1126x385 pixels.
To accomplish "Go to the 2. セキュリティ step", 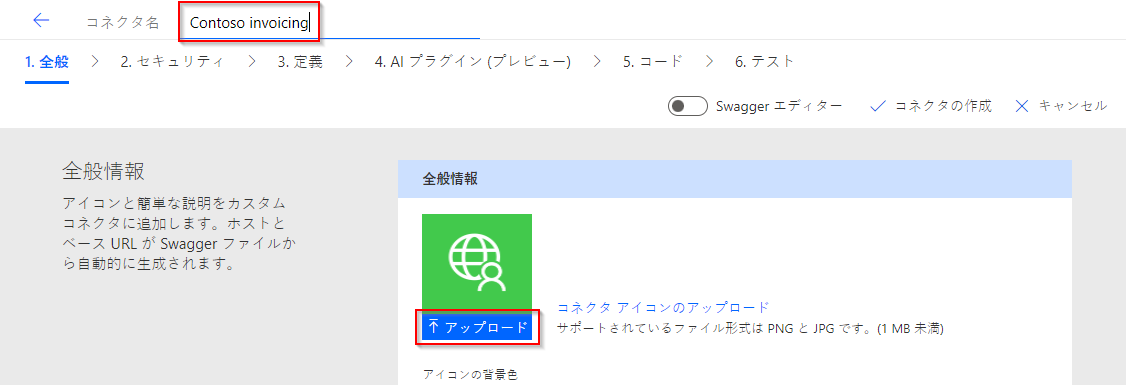I will tap(172, 62).
